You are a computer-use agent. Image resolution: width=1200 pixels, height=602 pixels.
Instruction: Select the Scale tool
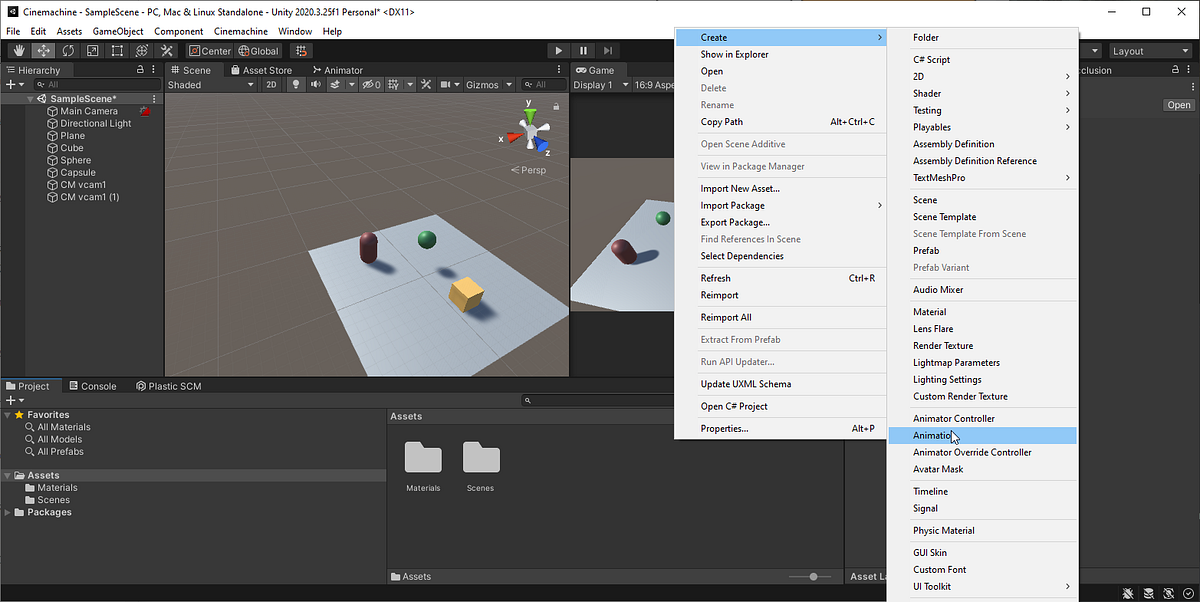click(91, 50)
